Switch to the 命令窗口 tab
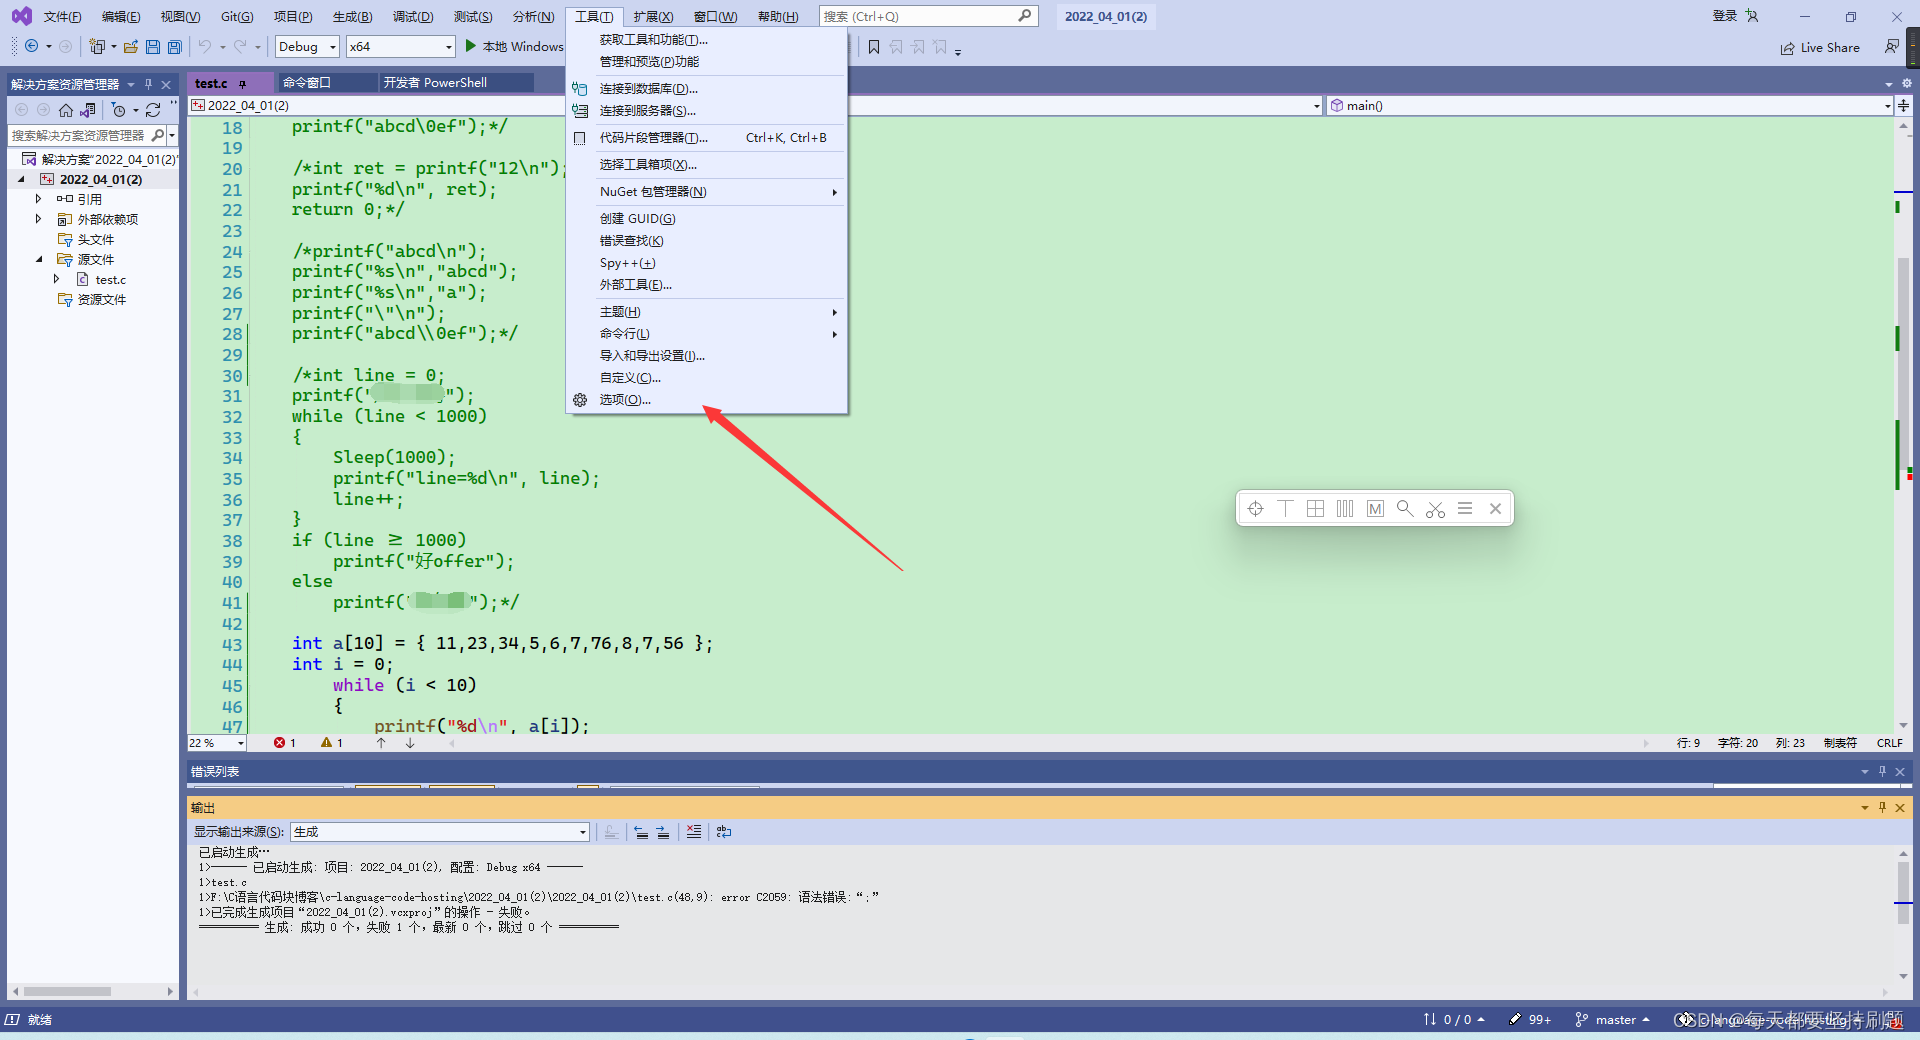 (307, 83)
